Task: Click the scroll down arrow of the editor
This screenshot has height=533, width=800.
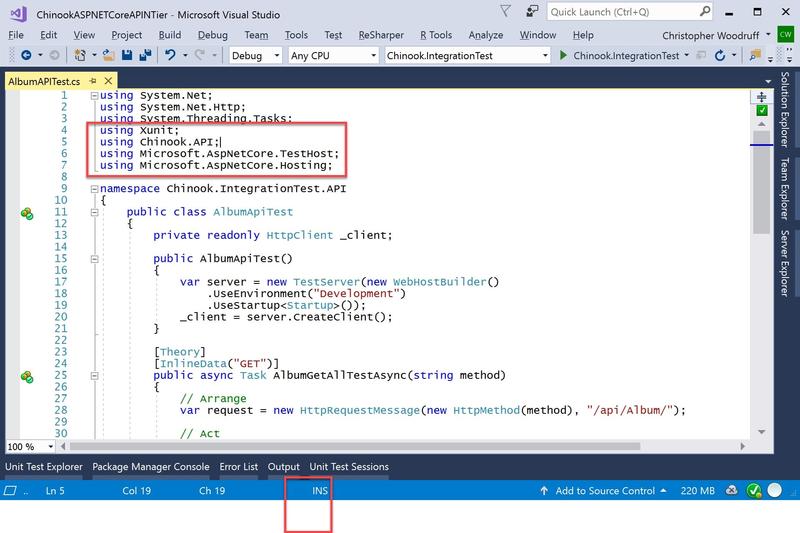Action: (x=761, y=432)
